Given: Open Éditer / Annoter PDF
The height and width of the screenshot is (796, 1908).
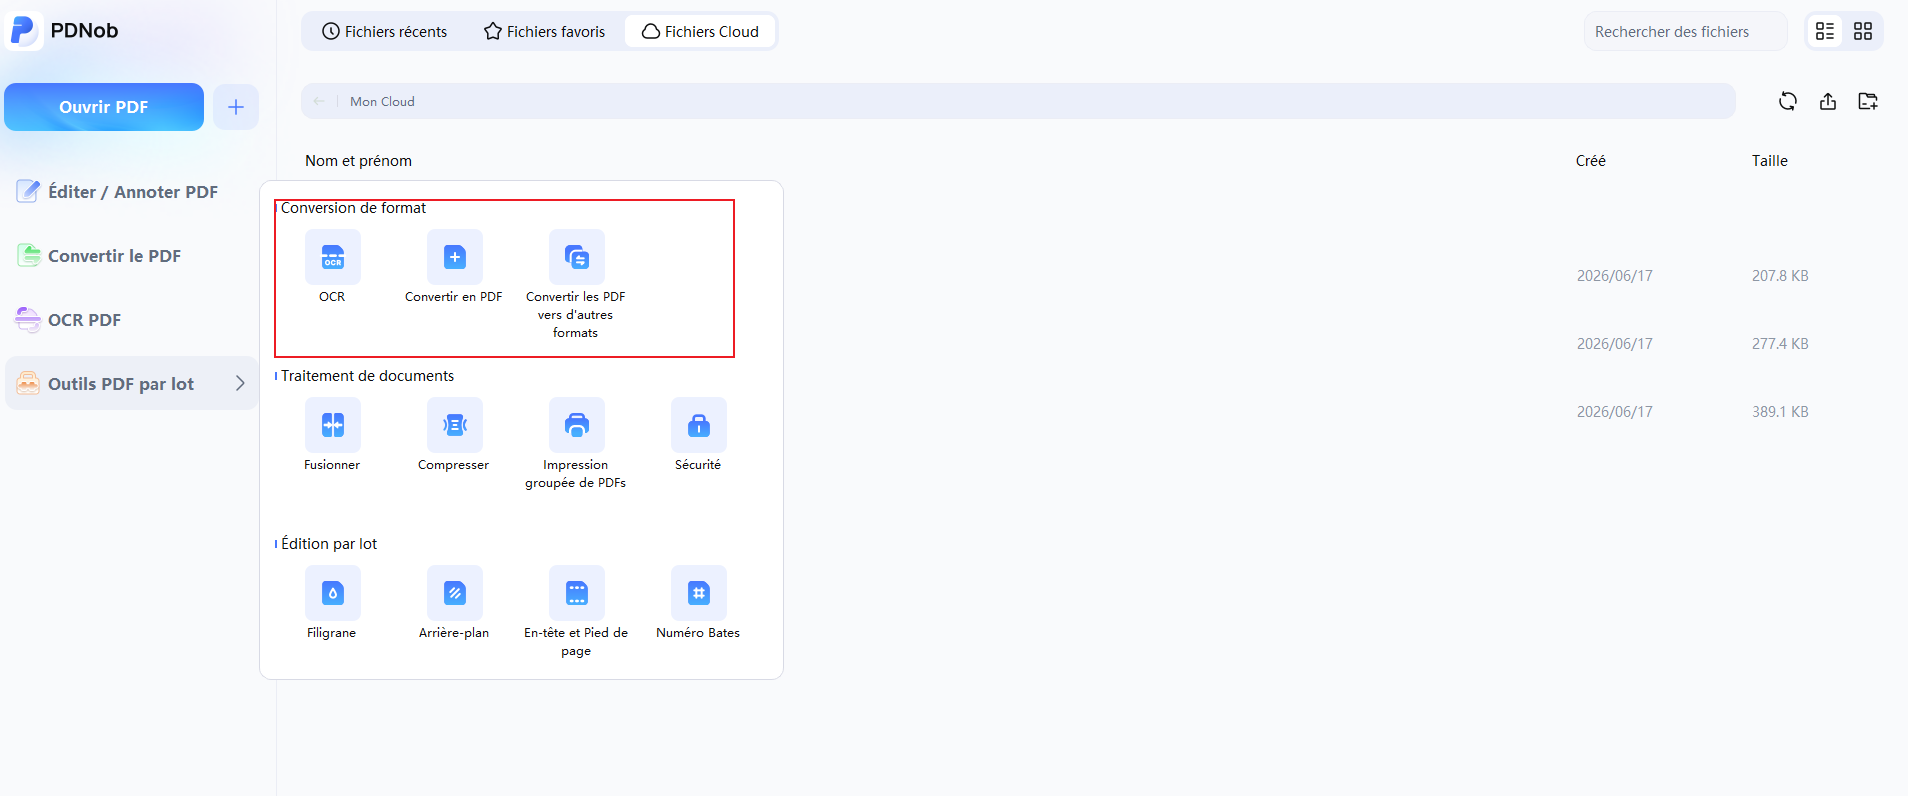Looking at the screenshot, I should click(x=132, y=192).
